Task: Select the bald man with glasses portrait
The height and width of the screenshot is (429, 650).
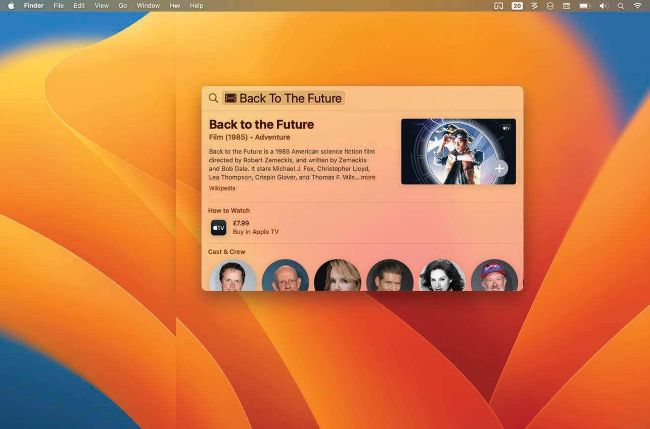Action: coord(286,276)
